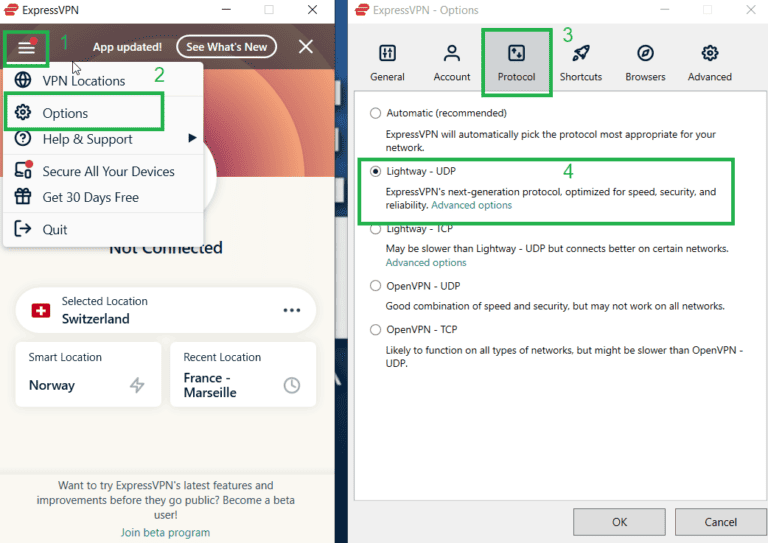Open Advanced options under Lightway - TCP

(426, 262)
